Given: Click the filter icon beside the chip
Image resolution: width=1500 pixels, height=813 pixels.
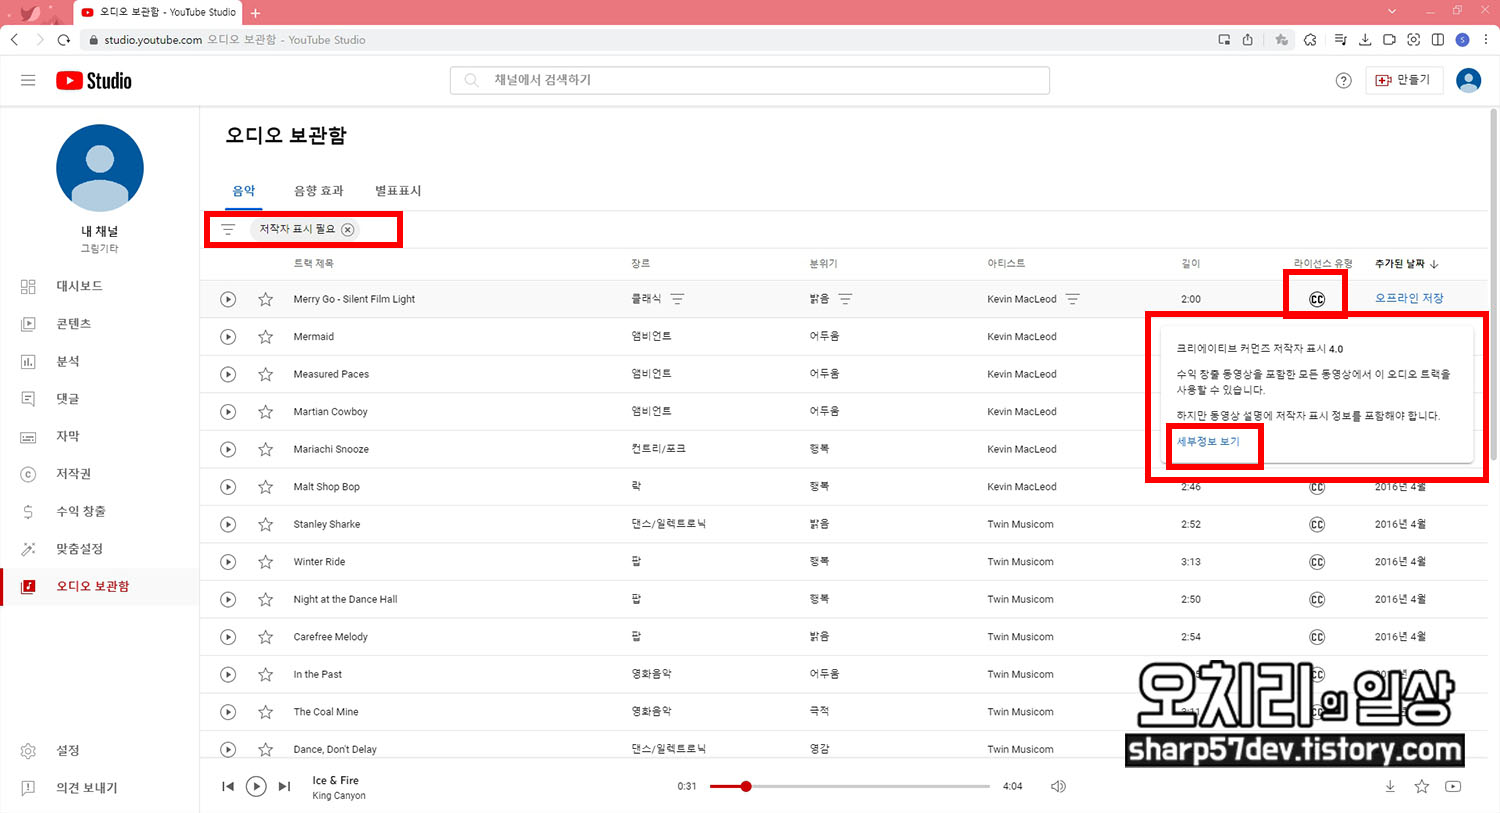Looking at the screenshot, I should pos(228,230).
